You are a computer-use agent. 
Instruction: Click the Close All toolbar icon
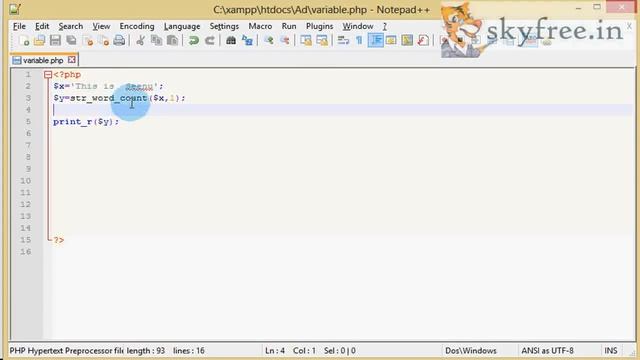[x=104, y=40]
